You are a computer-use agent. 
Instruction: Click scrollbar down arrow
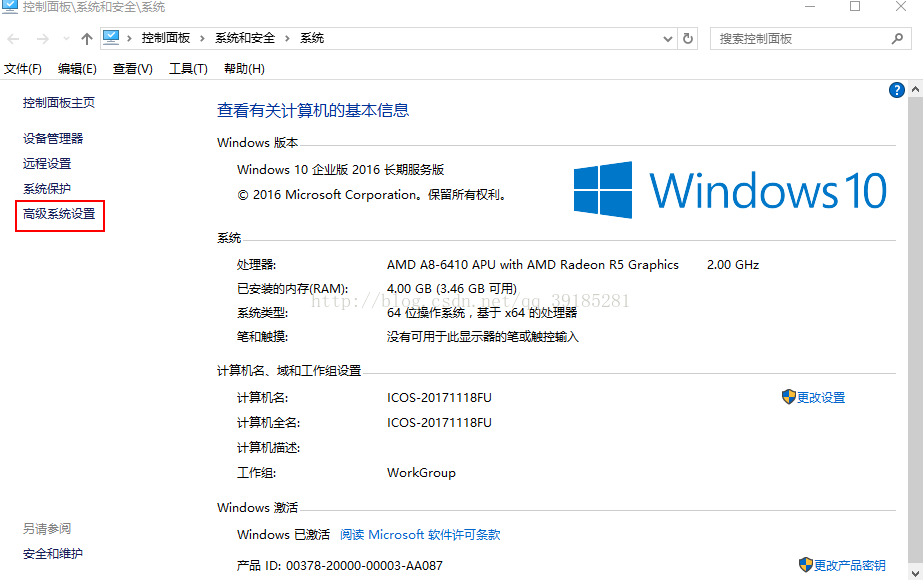[x=915, y=572]
